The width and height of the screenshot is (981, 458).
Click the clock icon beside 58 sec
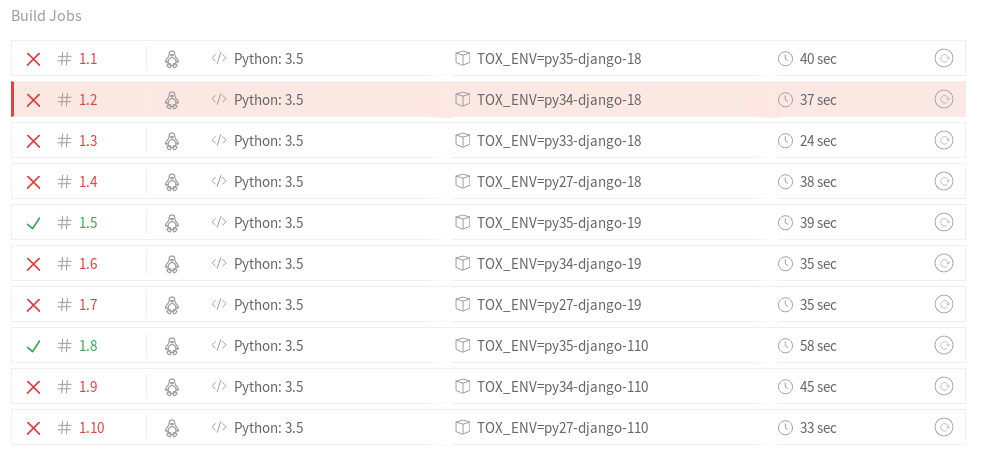tap(785, 345)
